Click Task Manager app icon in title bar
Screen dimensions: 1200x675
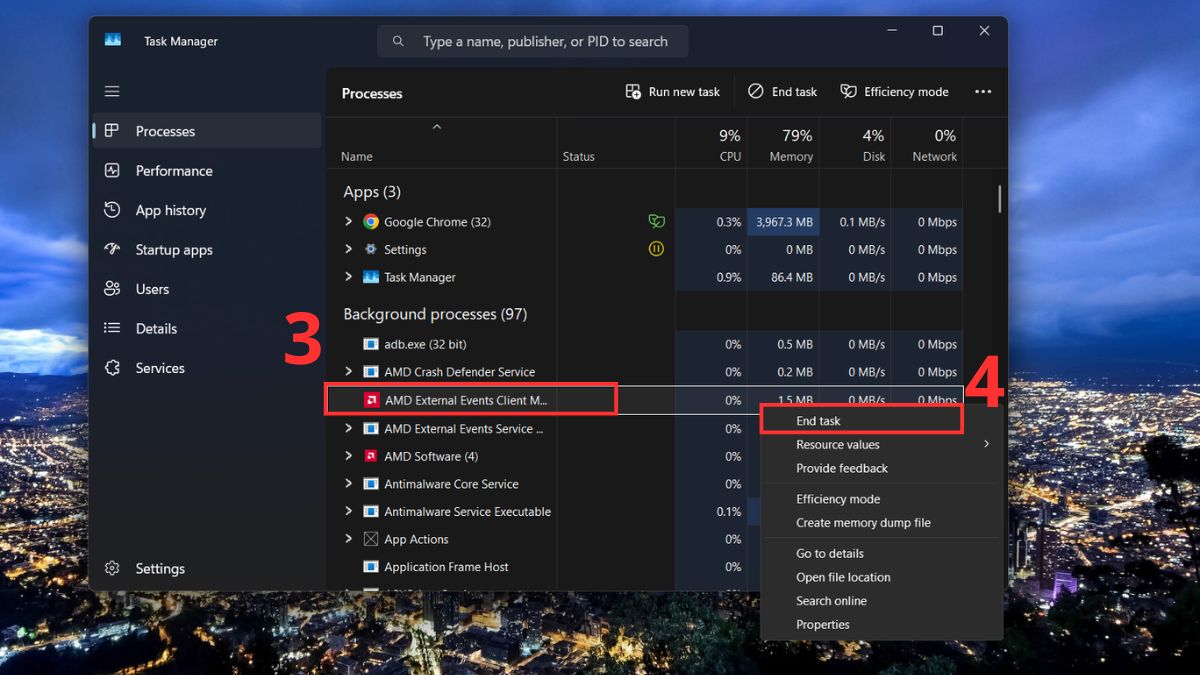click(113, 41)
